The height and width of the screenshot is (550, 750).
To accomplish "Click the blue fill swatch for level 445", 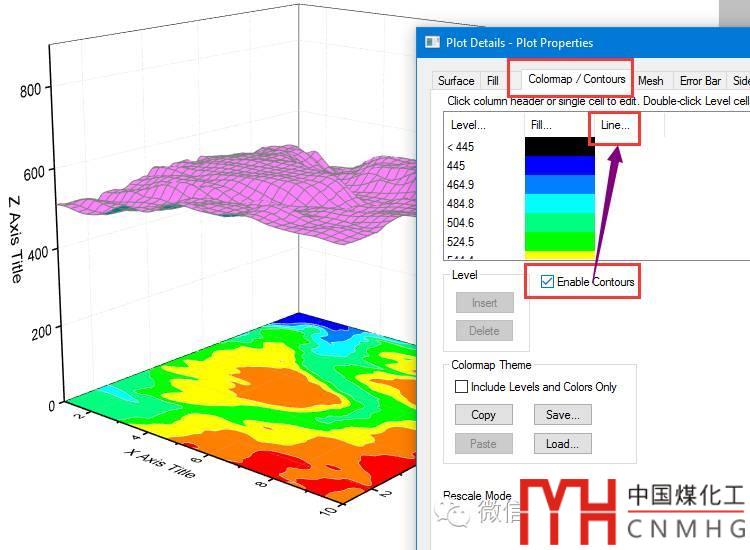I will coord(559,166).
